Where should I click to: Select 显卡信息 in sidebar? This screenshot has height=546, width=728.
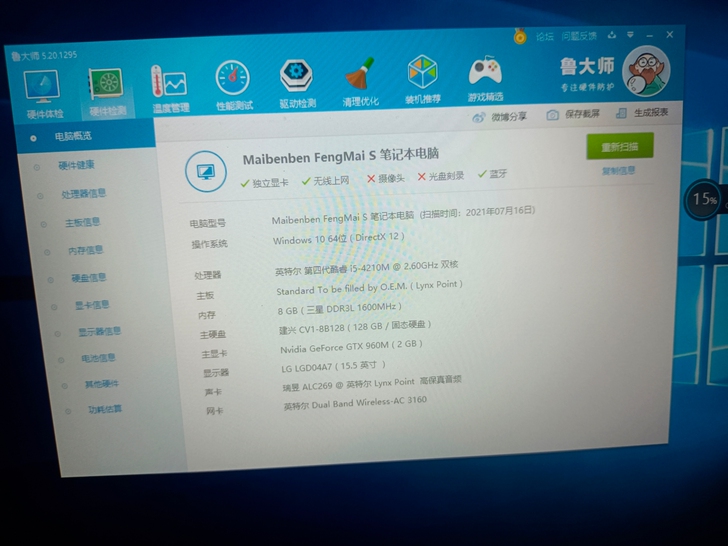click(x=92, y=305)
